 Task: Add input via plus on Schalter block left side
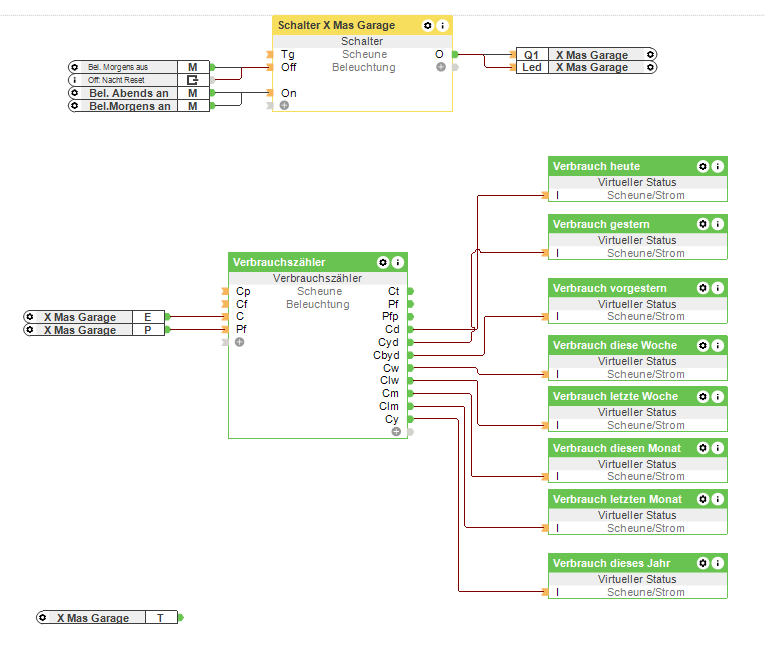pyautogui.click(x=284, y=105)
